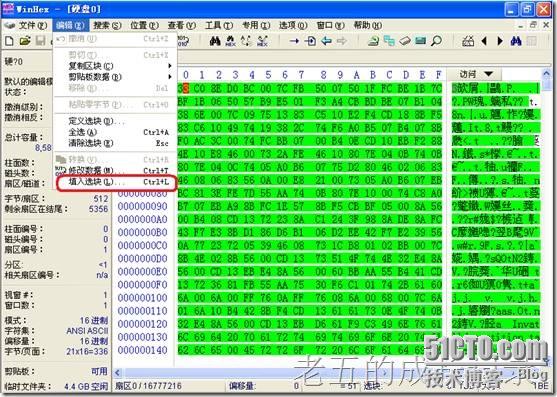
Task: Click column header C in hex view
Action: 389,75
